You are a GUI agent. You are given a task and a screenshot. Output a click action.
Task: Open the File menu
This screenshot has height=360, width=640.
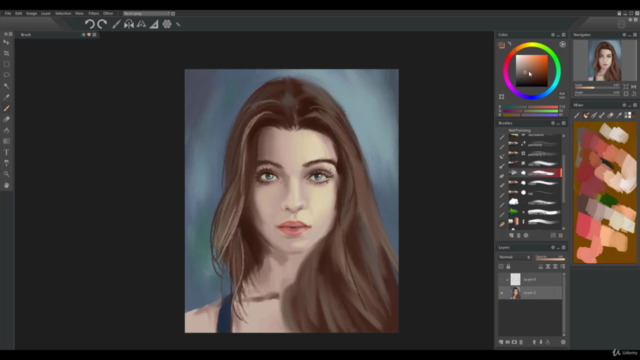coord(8,13)
